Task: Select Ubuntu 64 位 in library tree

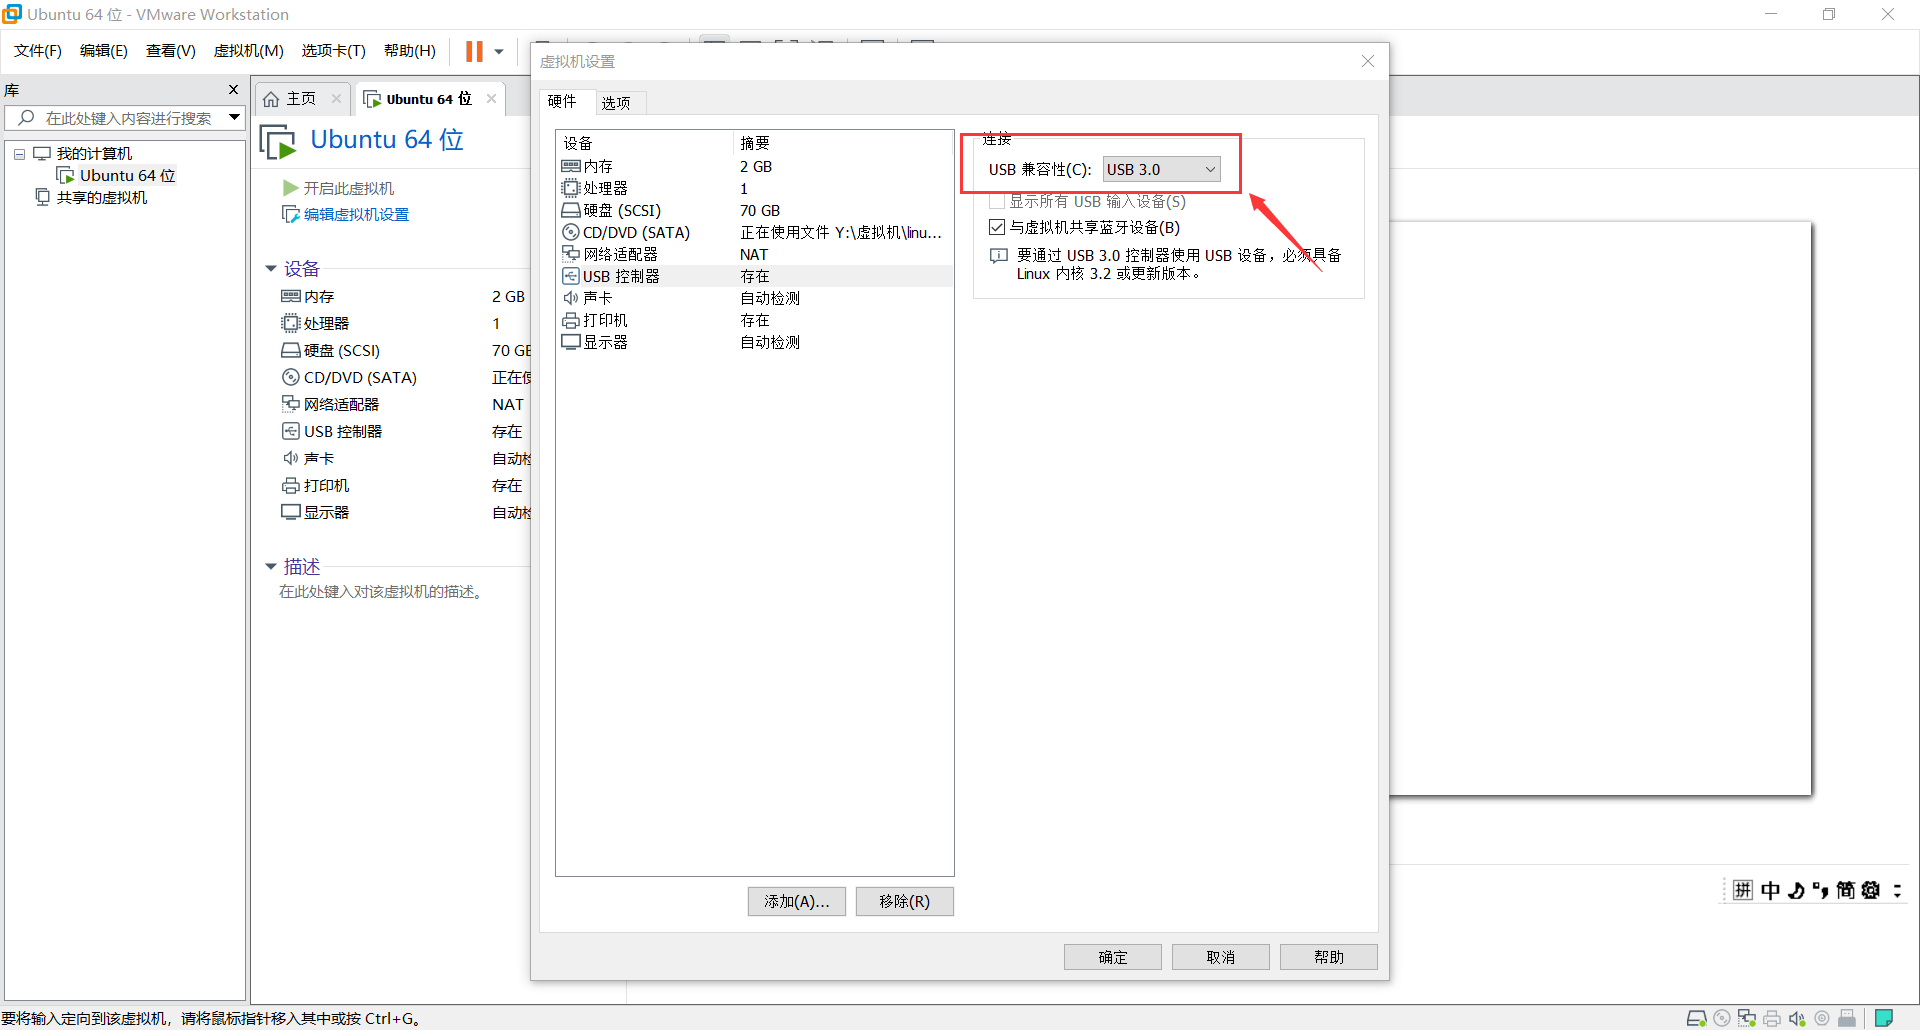Action: (x=126, y=175)
